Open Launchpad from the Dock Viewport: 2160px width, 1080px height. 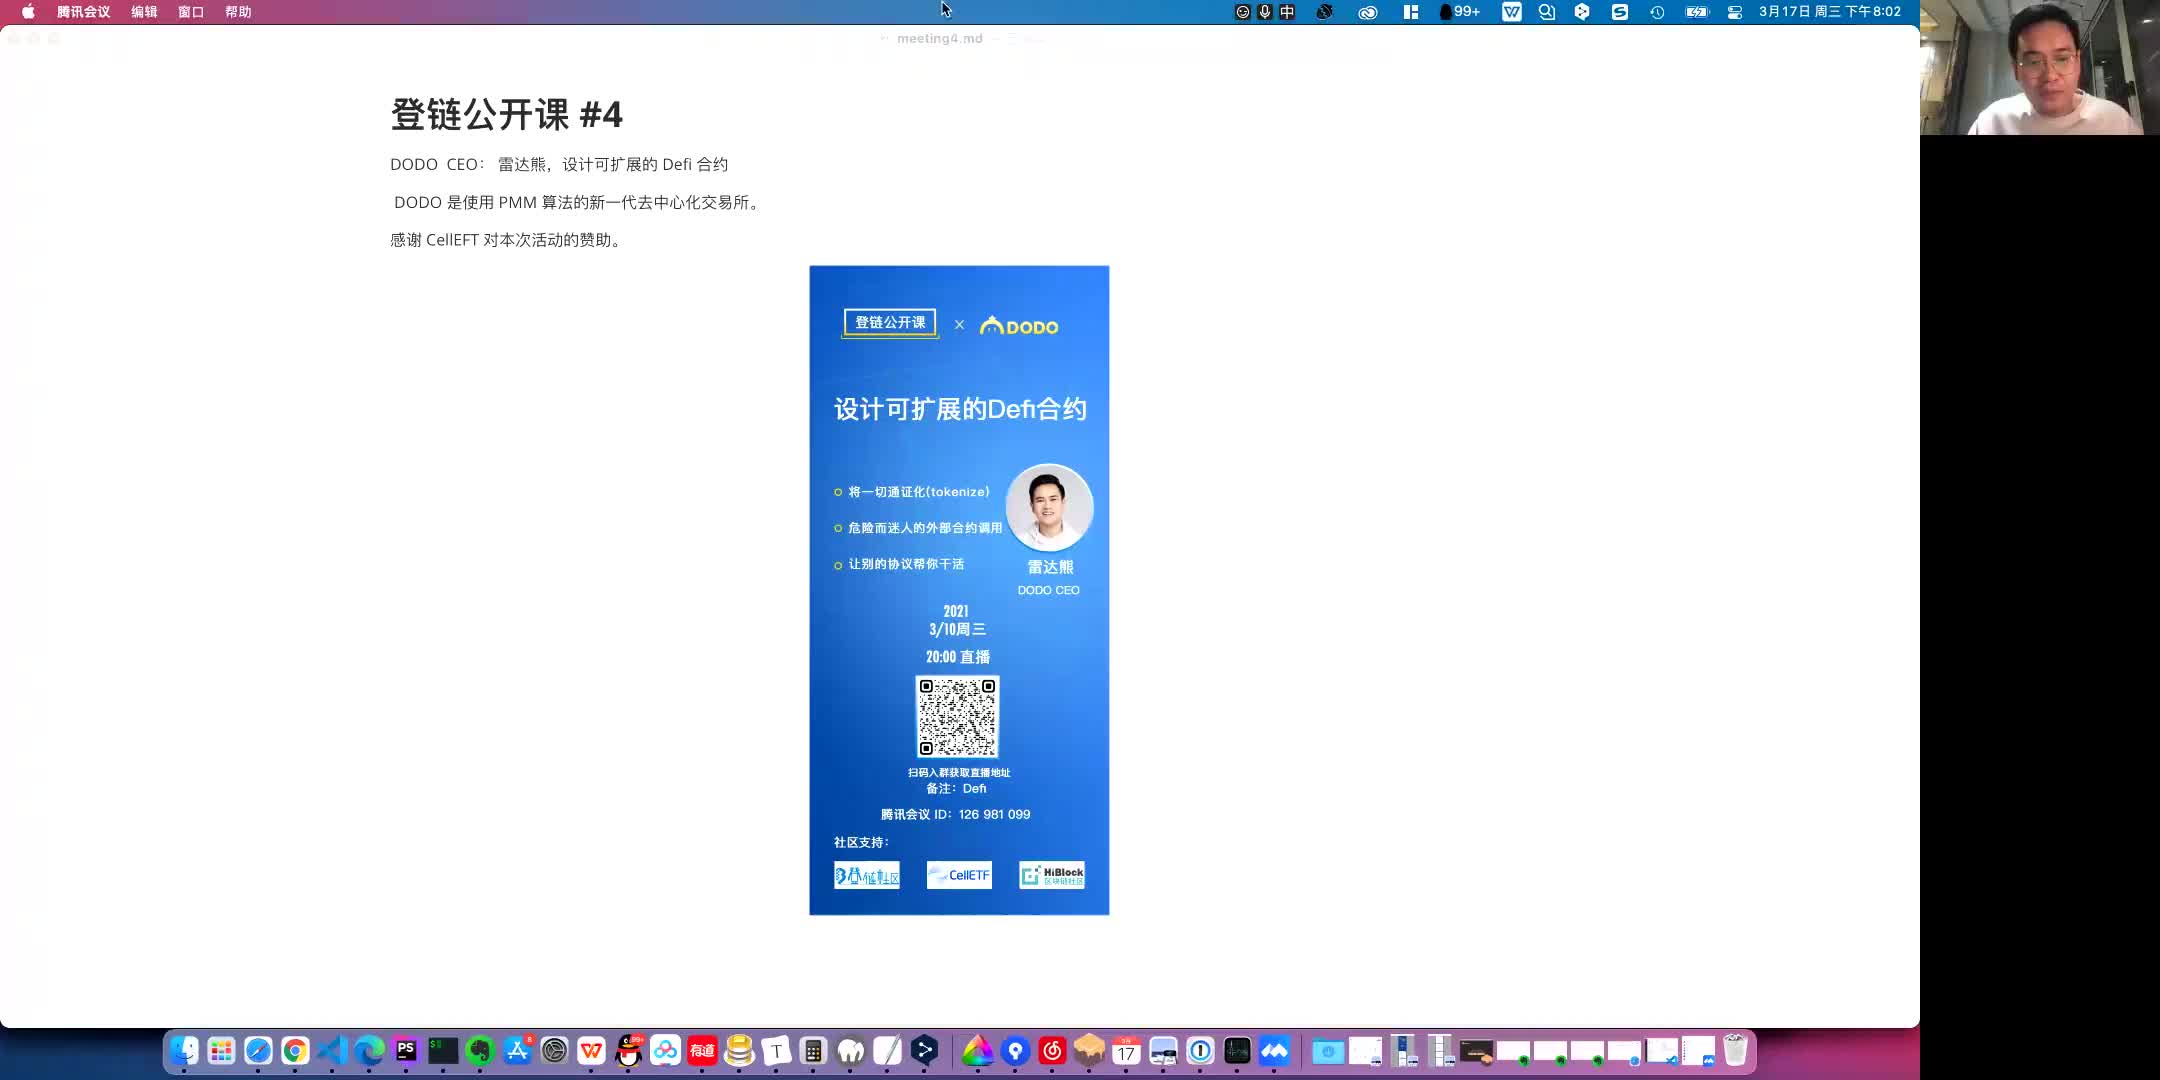click(x=221, y=1051)
